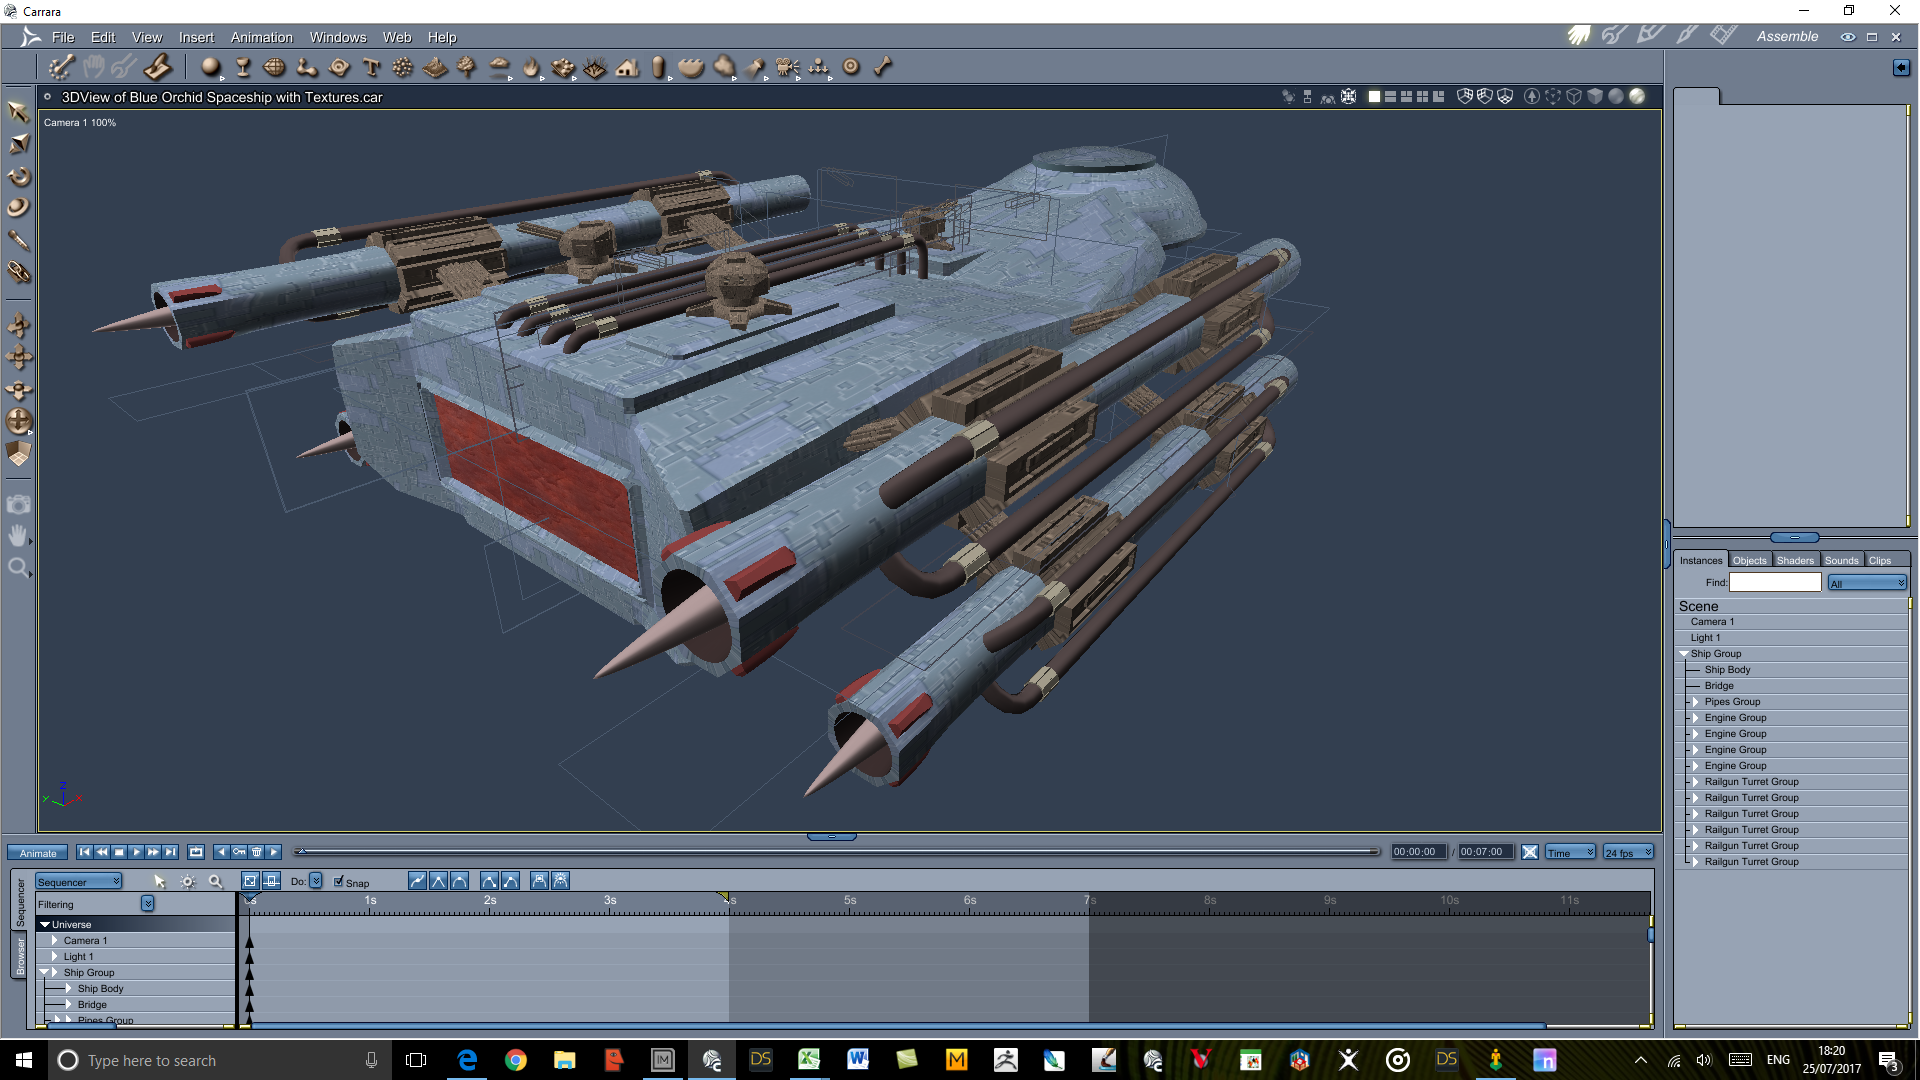Open the Sequencer dropdown

79,881
